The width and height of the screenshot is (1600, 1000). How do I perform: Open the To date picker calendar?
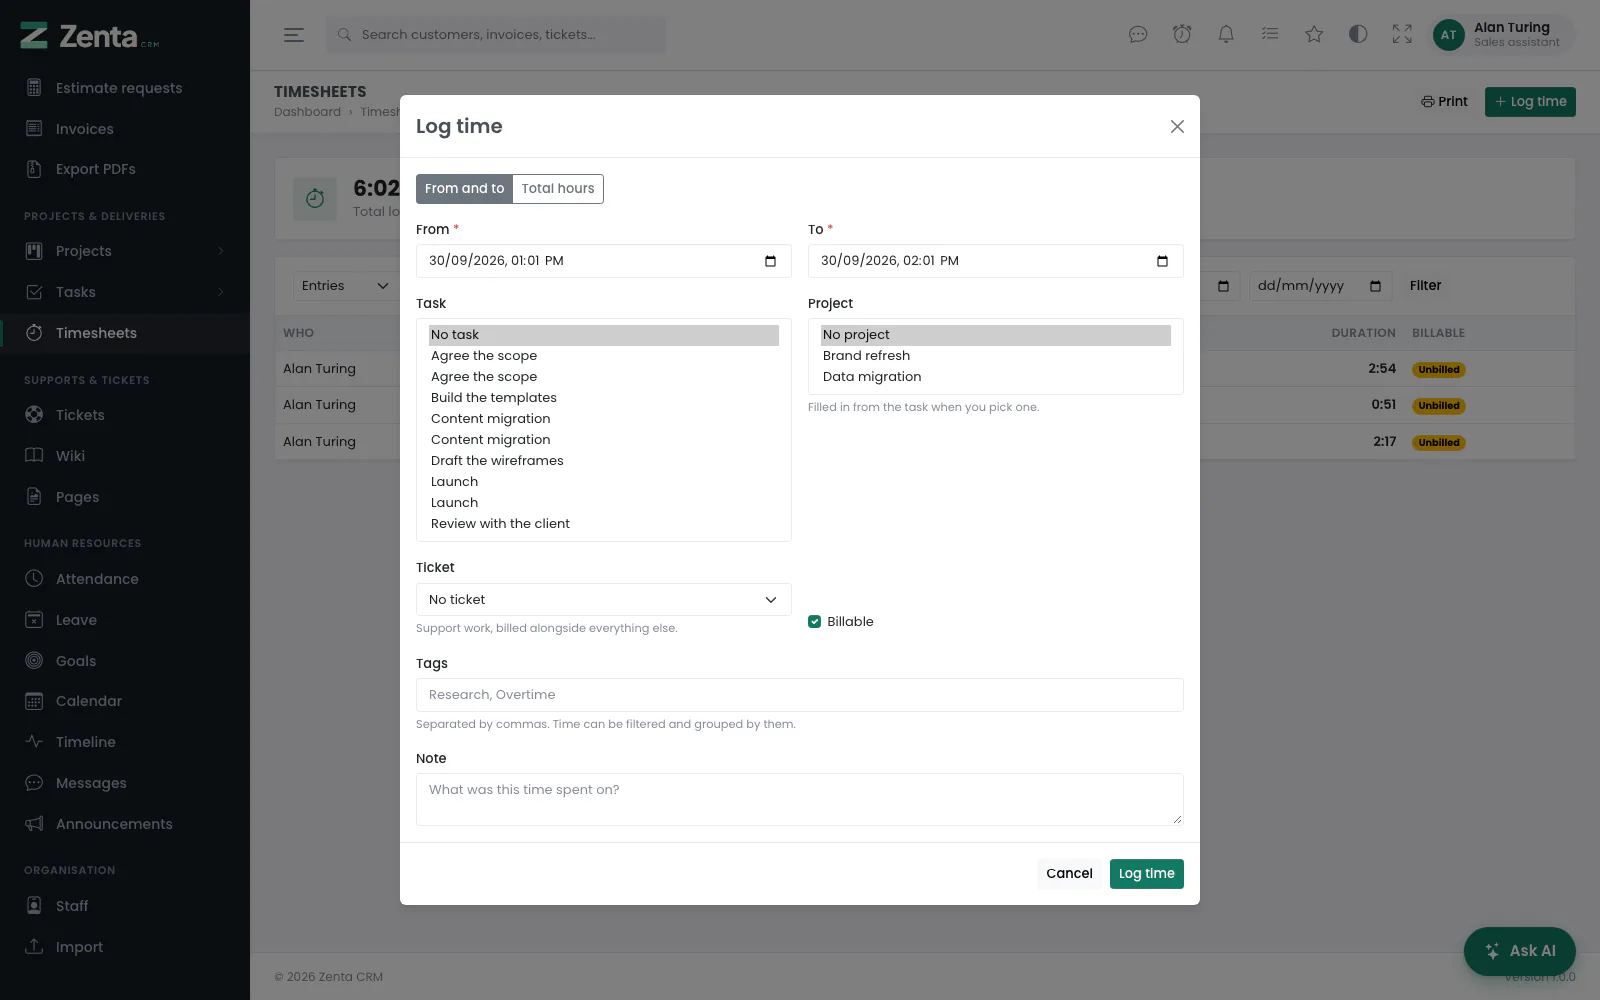[1162, 261]
